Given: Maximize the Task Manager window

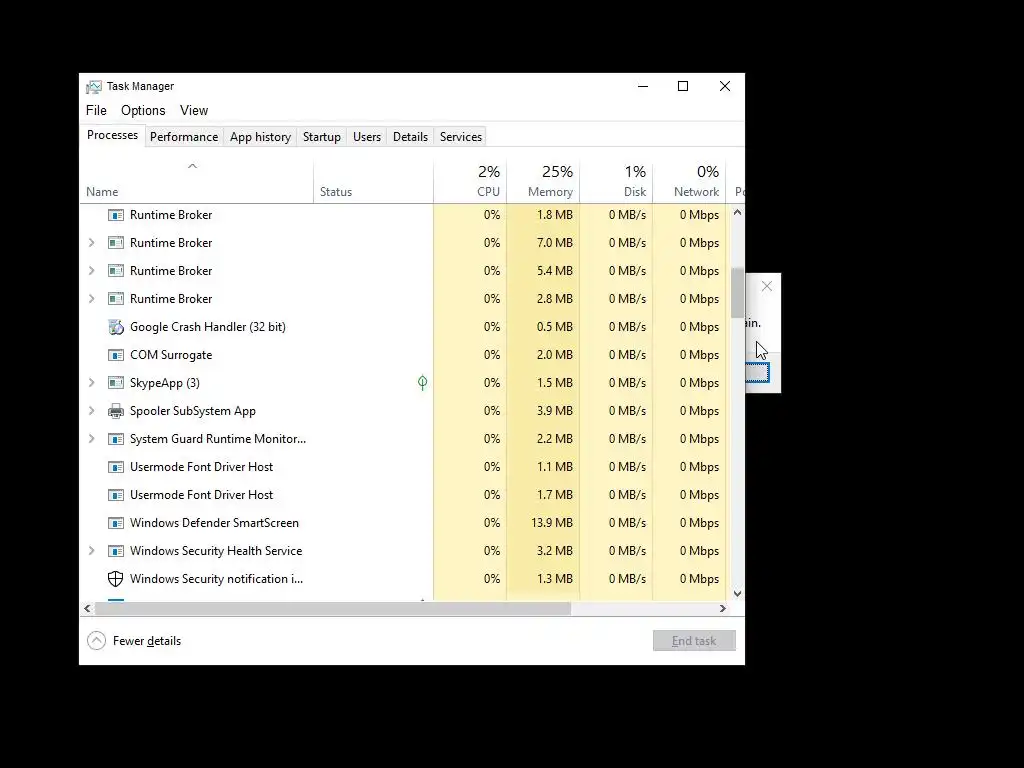Looking at the screenshot, I should point(683,86).
